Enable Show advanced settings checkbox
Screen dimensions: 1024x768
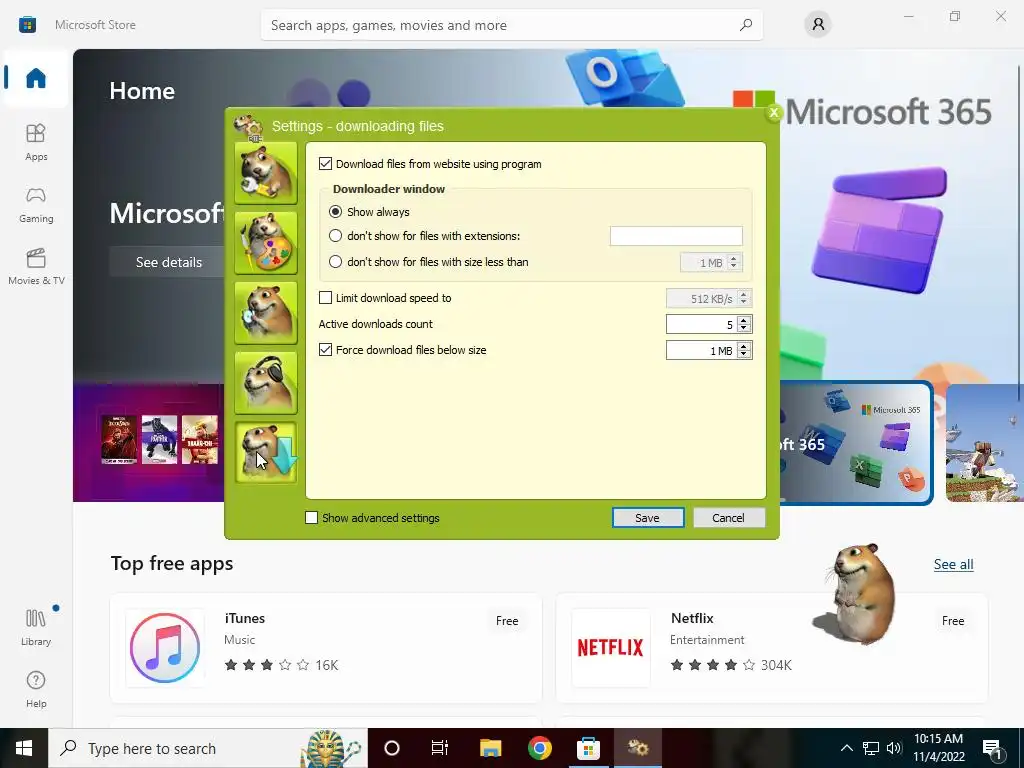[x=312, y=518]
